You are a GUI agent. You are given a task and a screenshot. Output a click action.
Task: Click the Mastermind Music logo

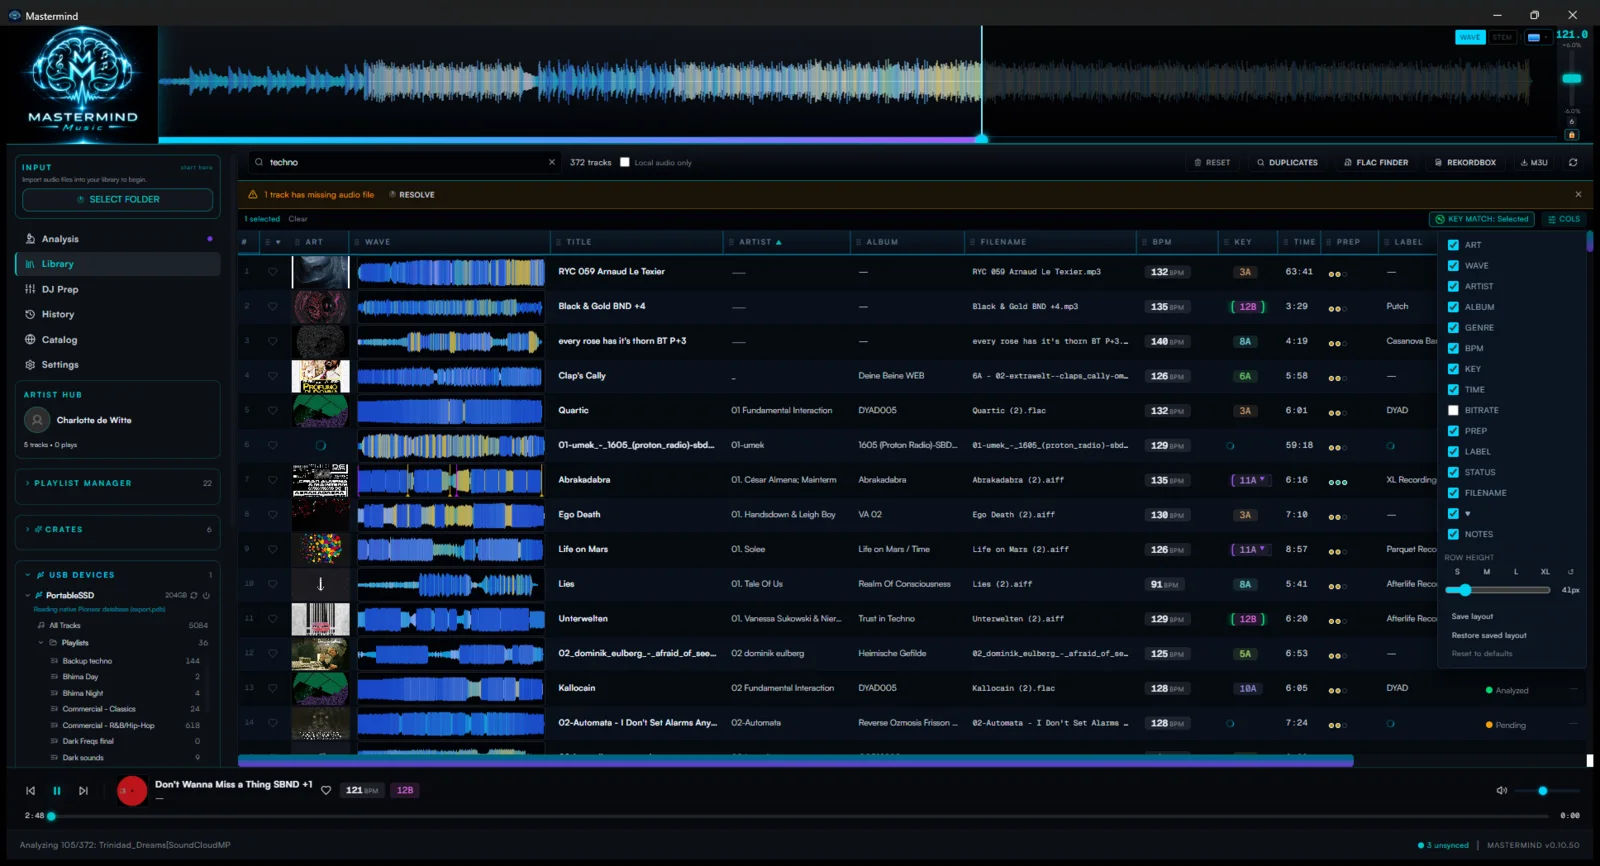click(x=83, y=83)
